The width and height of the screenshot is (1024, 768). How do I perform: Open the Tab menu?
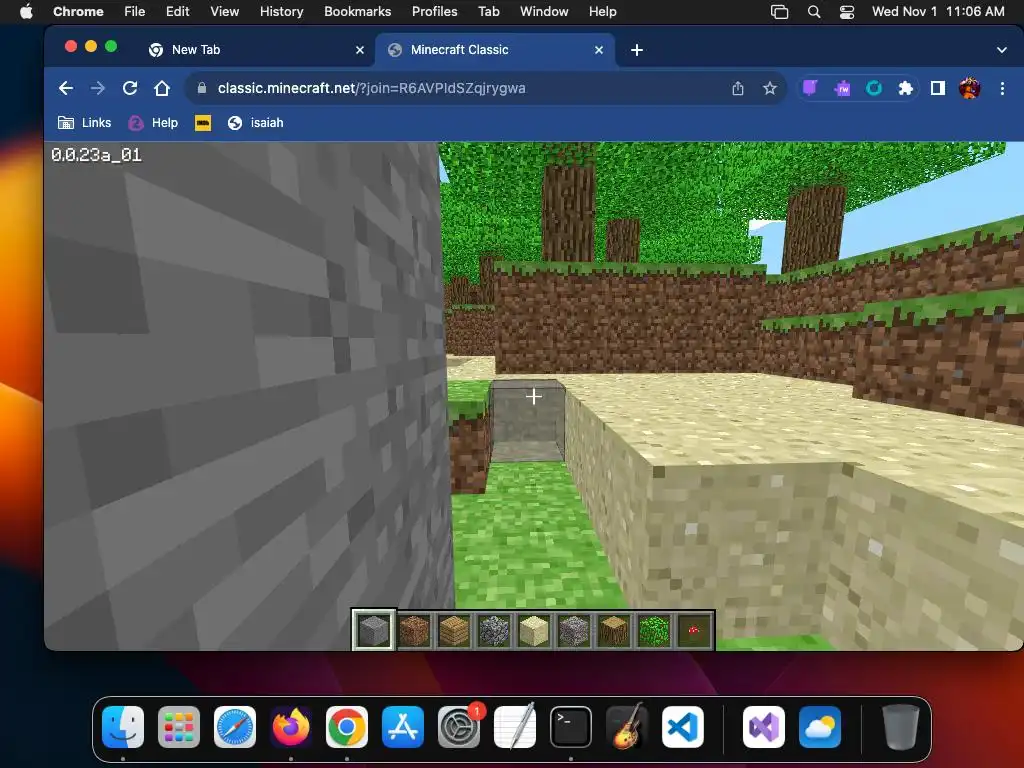pos(488,12)
